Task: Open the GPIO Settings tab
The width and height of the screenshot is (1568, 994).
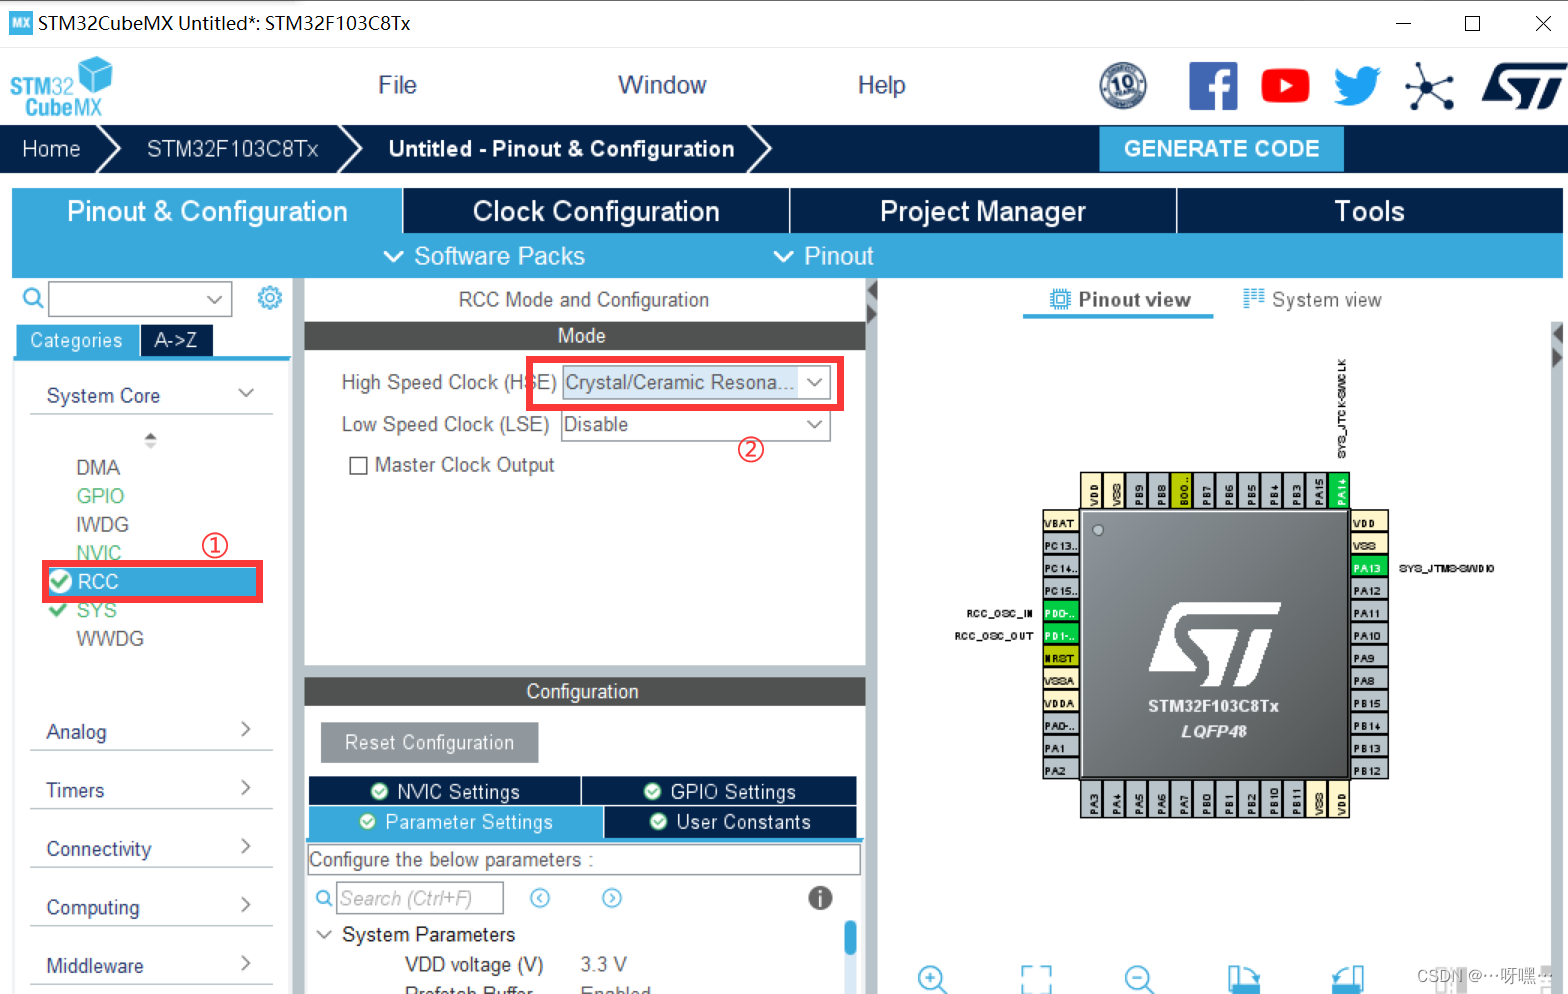Action: [x=720, y=791]
